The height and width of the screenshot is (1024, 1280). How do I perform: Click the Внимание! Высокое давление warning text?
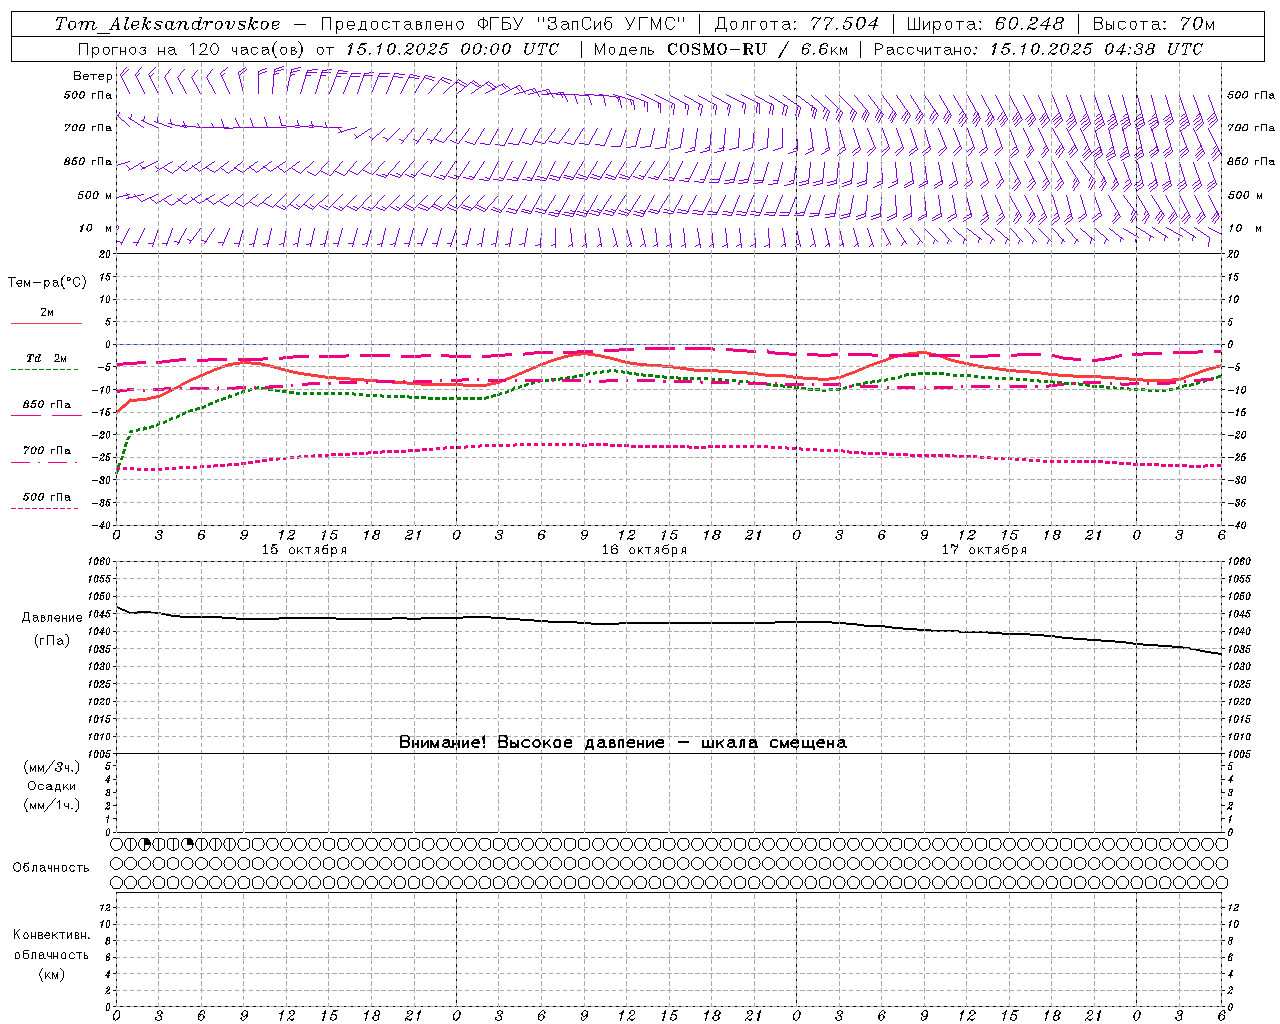(x=623, y=742)
